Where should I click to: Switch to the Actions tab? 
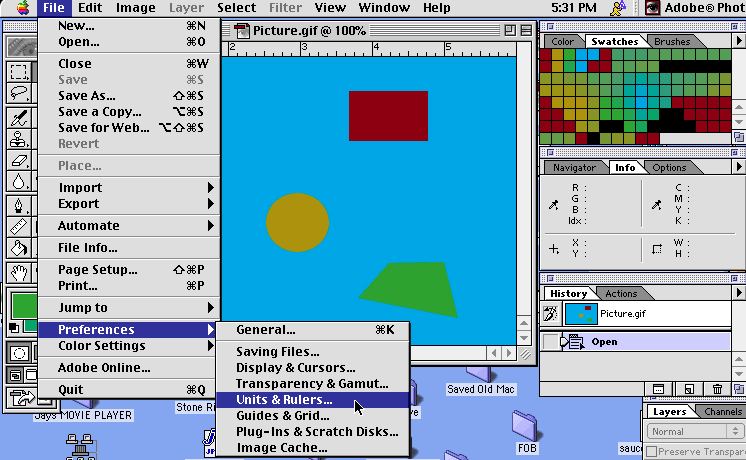click(621, 294)
